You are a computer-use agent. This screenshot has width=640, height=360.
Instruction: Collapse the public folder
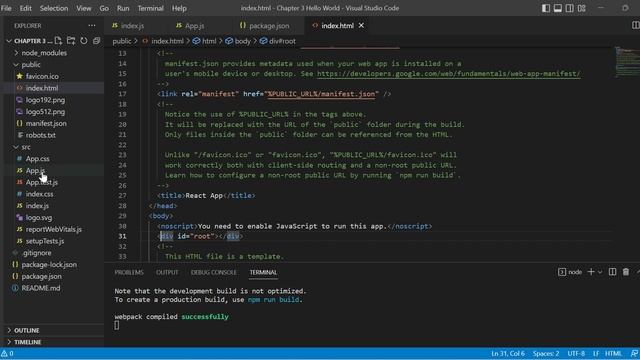(x=31, y=65)
